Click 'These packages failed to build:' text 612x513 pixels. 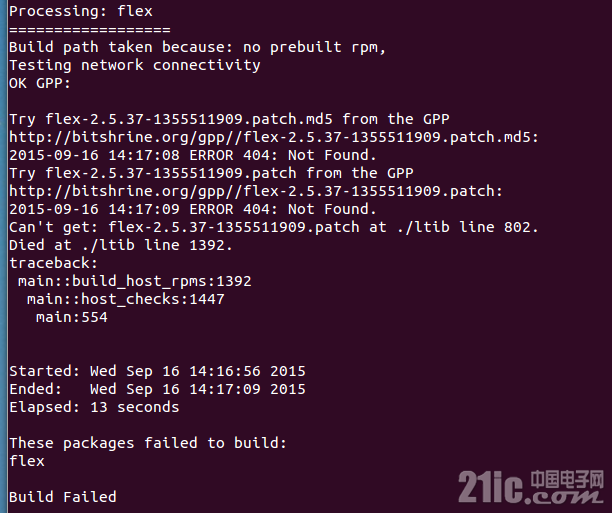(148, 443)
